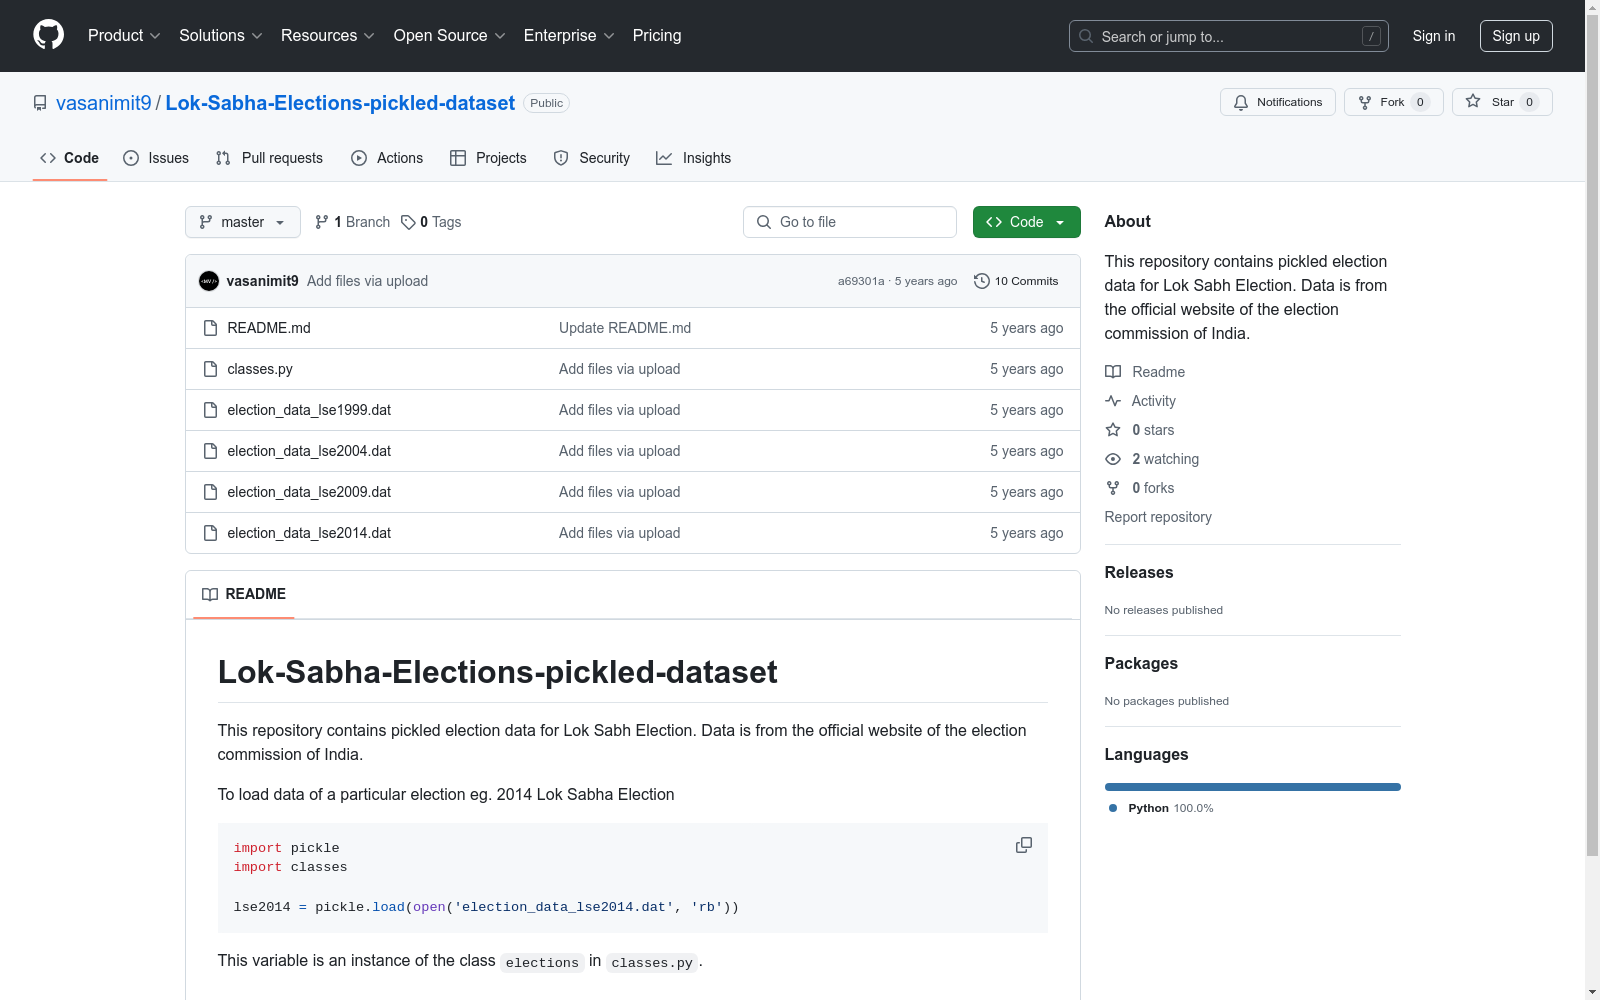Click the Packages heading link

coord(1141,664)
